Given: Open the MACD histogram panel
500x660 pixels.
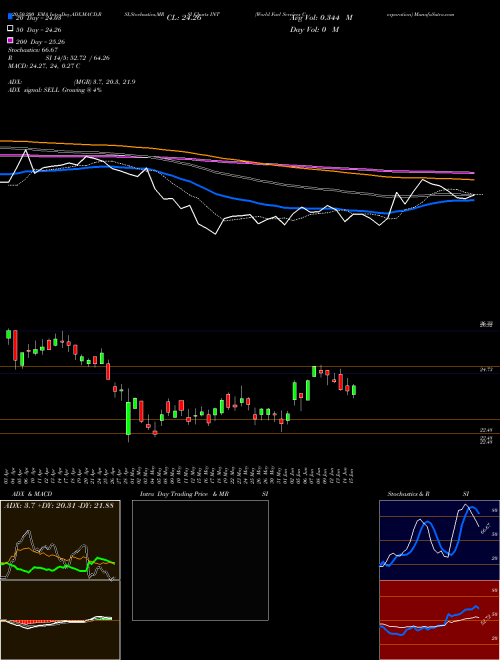Looking at the screenshot, I should [60, 620].
